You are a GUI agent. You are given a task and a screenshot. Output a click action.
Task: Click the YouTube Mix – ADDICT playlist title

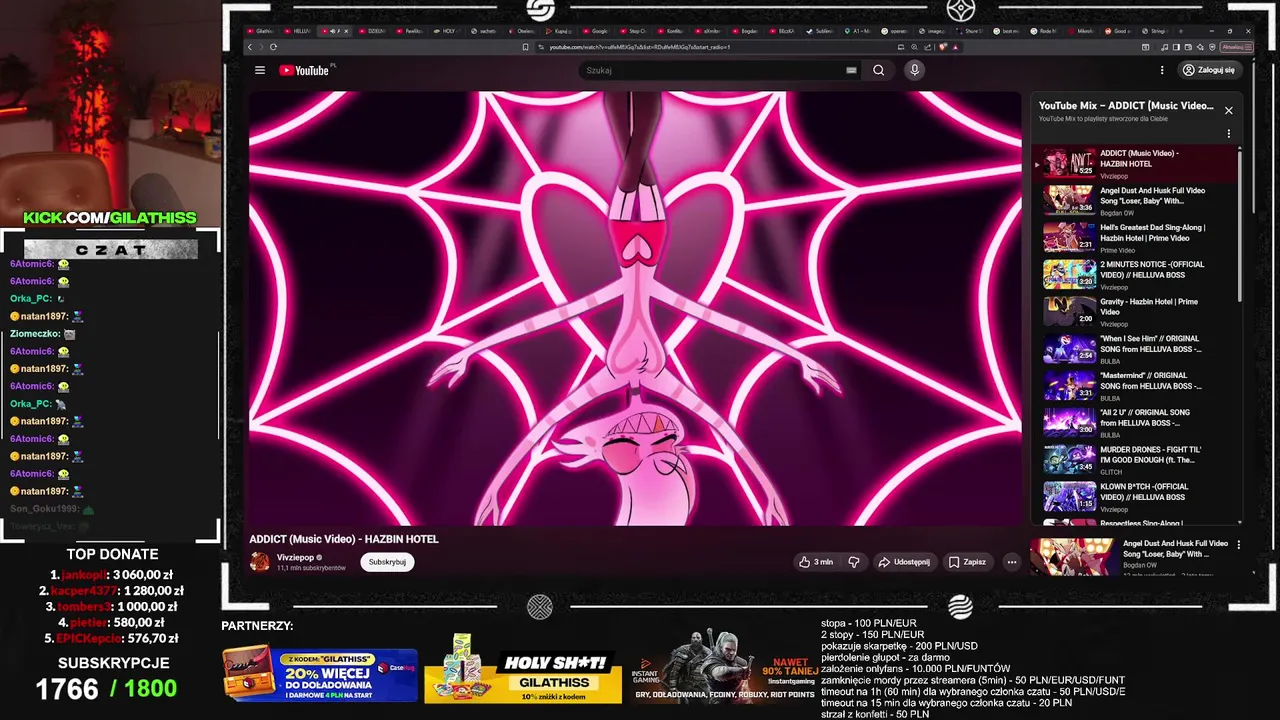click(x=1126, y=105)
